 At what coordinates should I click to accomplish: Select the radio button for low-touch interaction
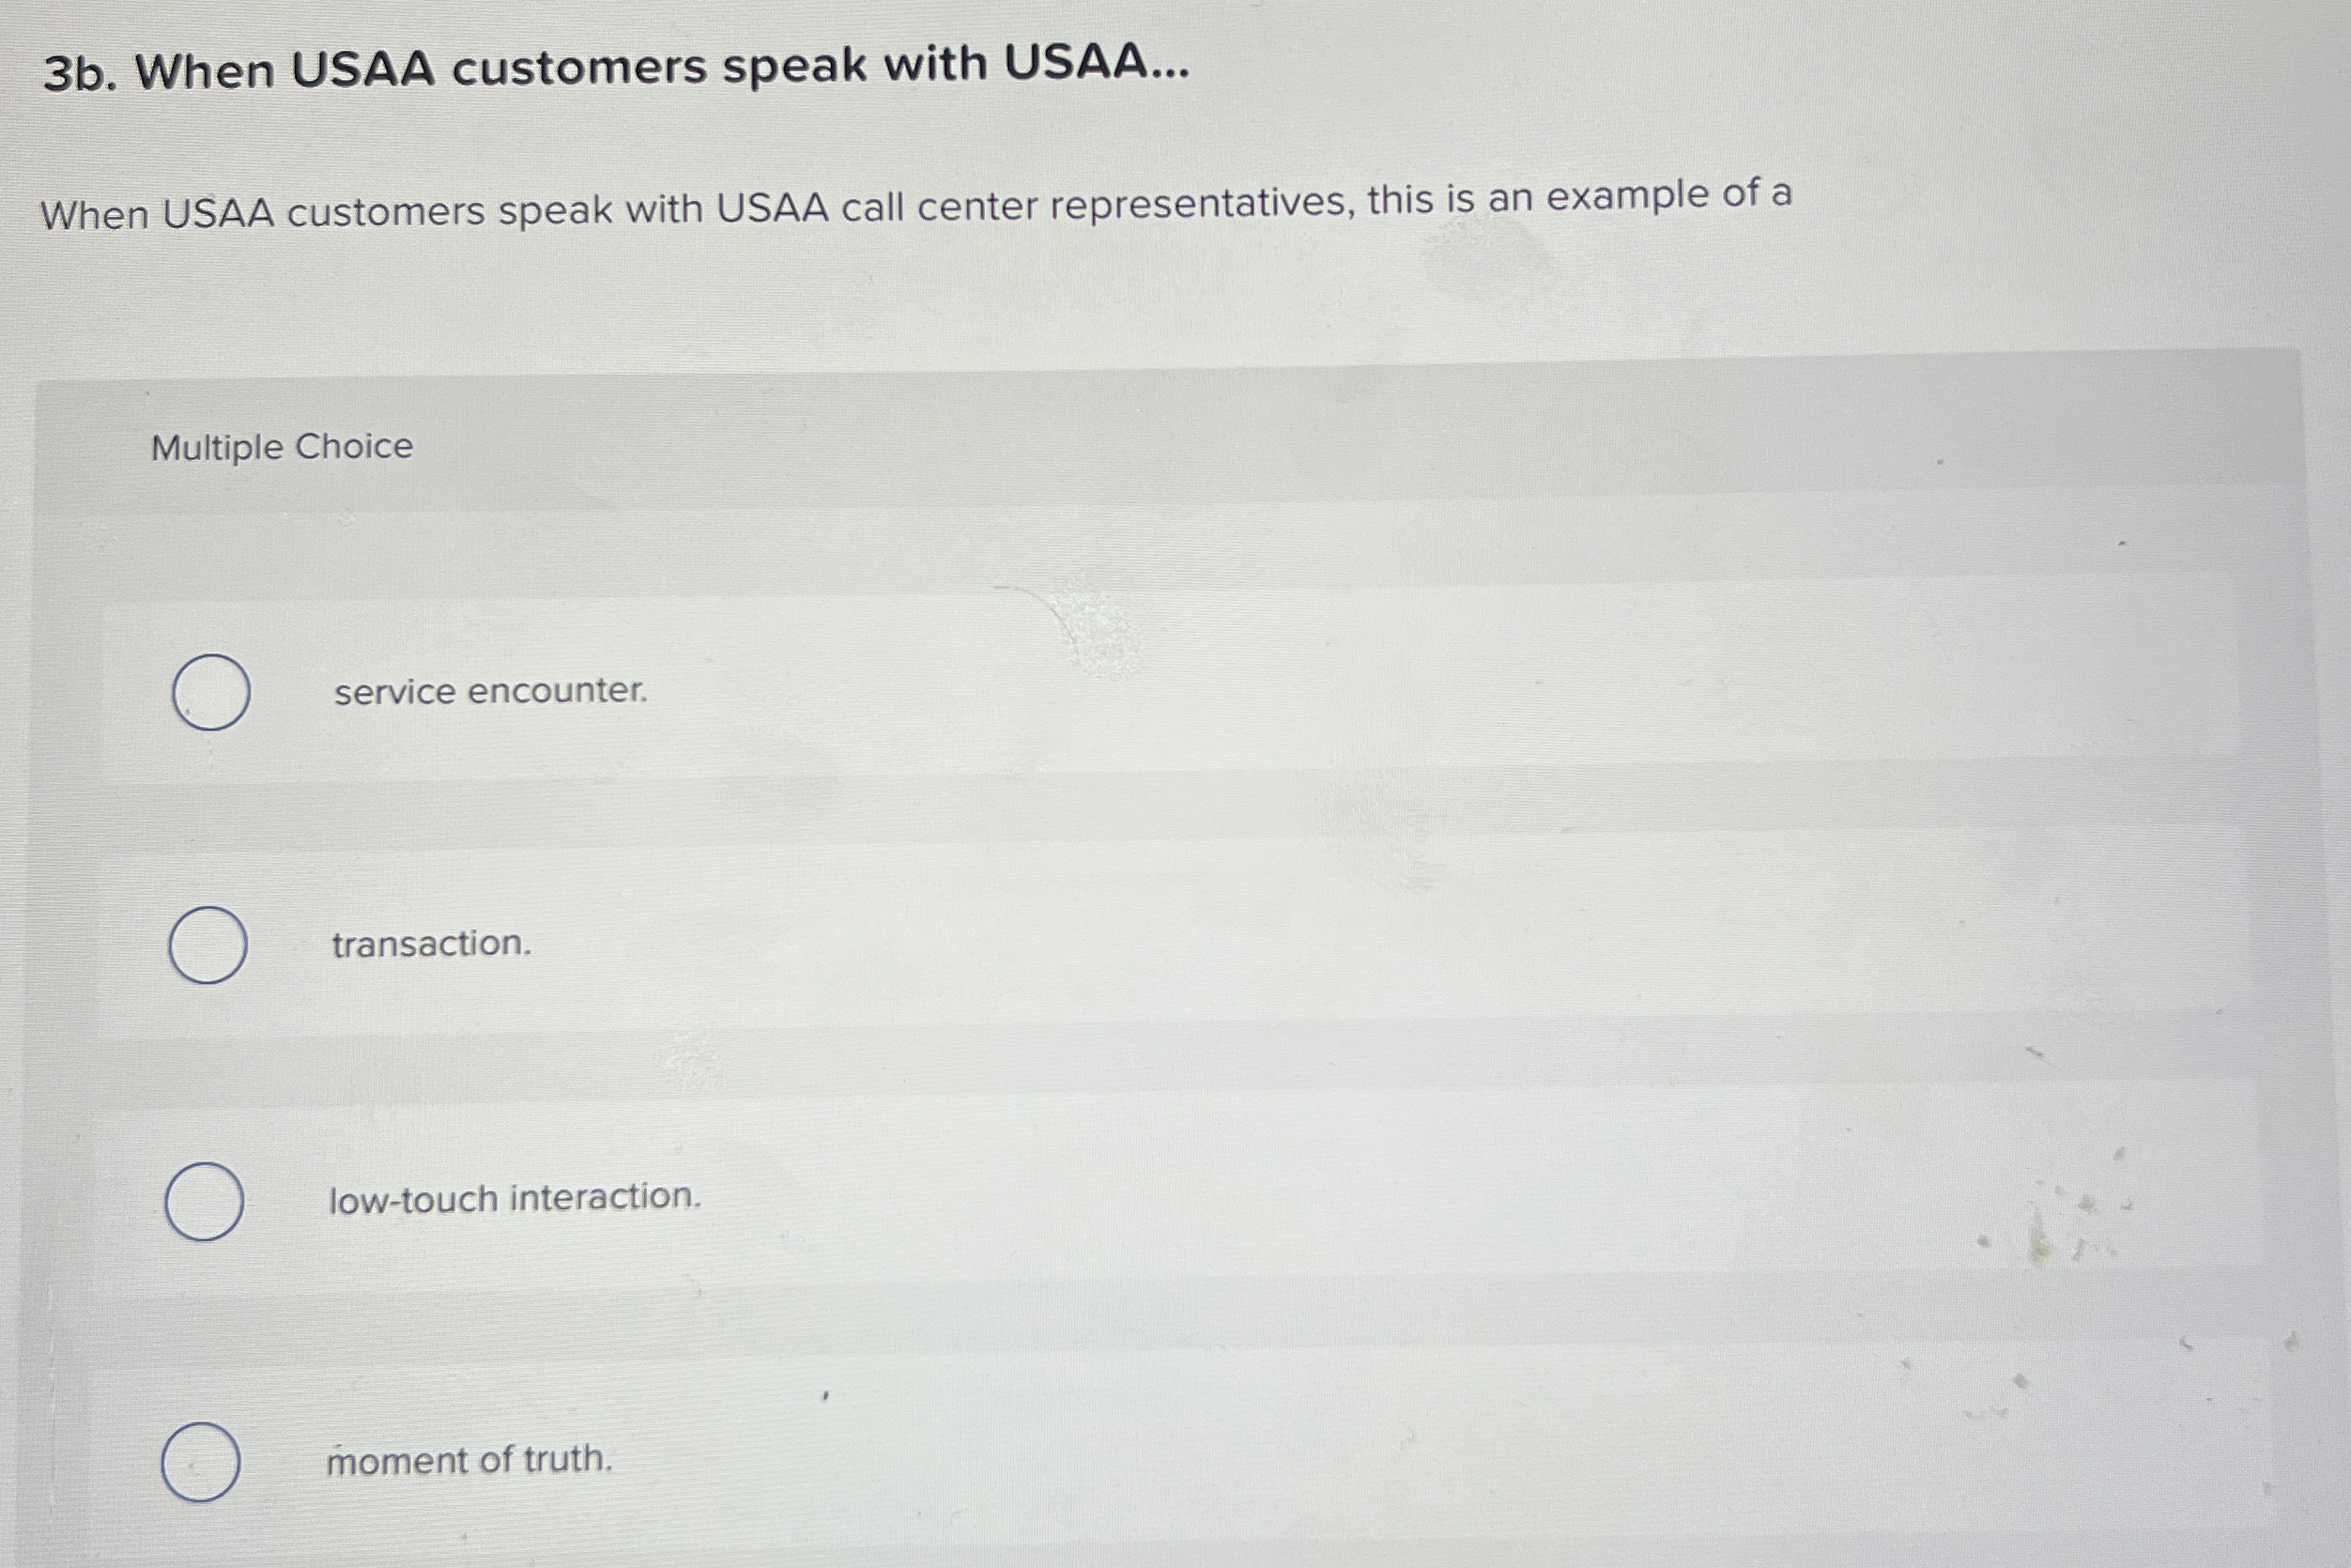point(206,1199)
